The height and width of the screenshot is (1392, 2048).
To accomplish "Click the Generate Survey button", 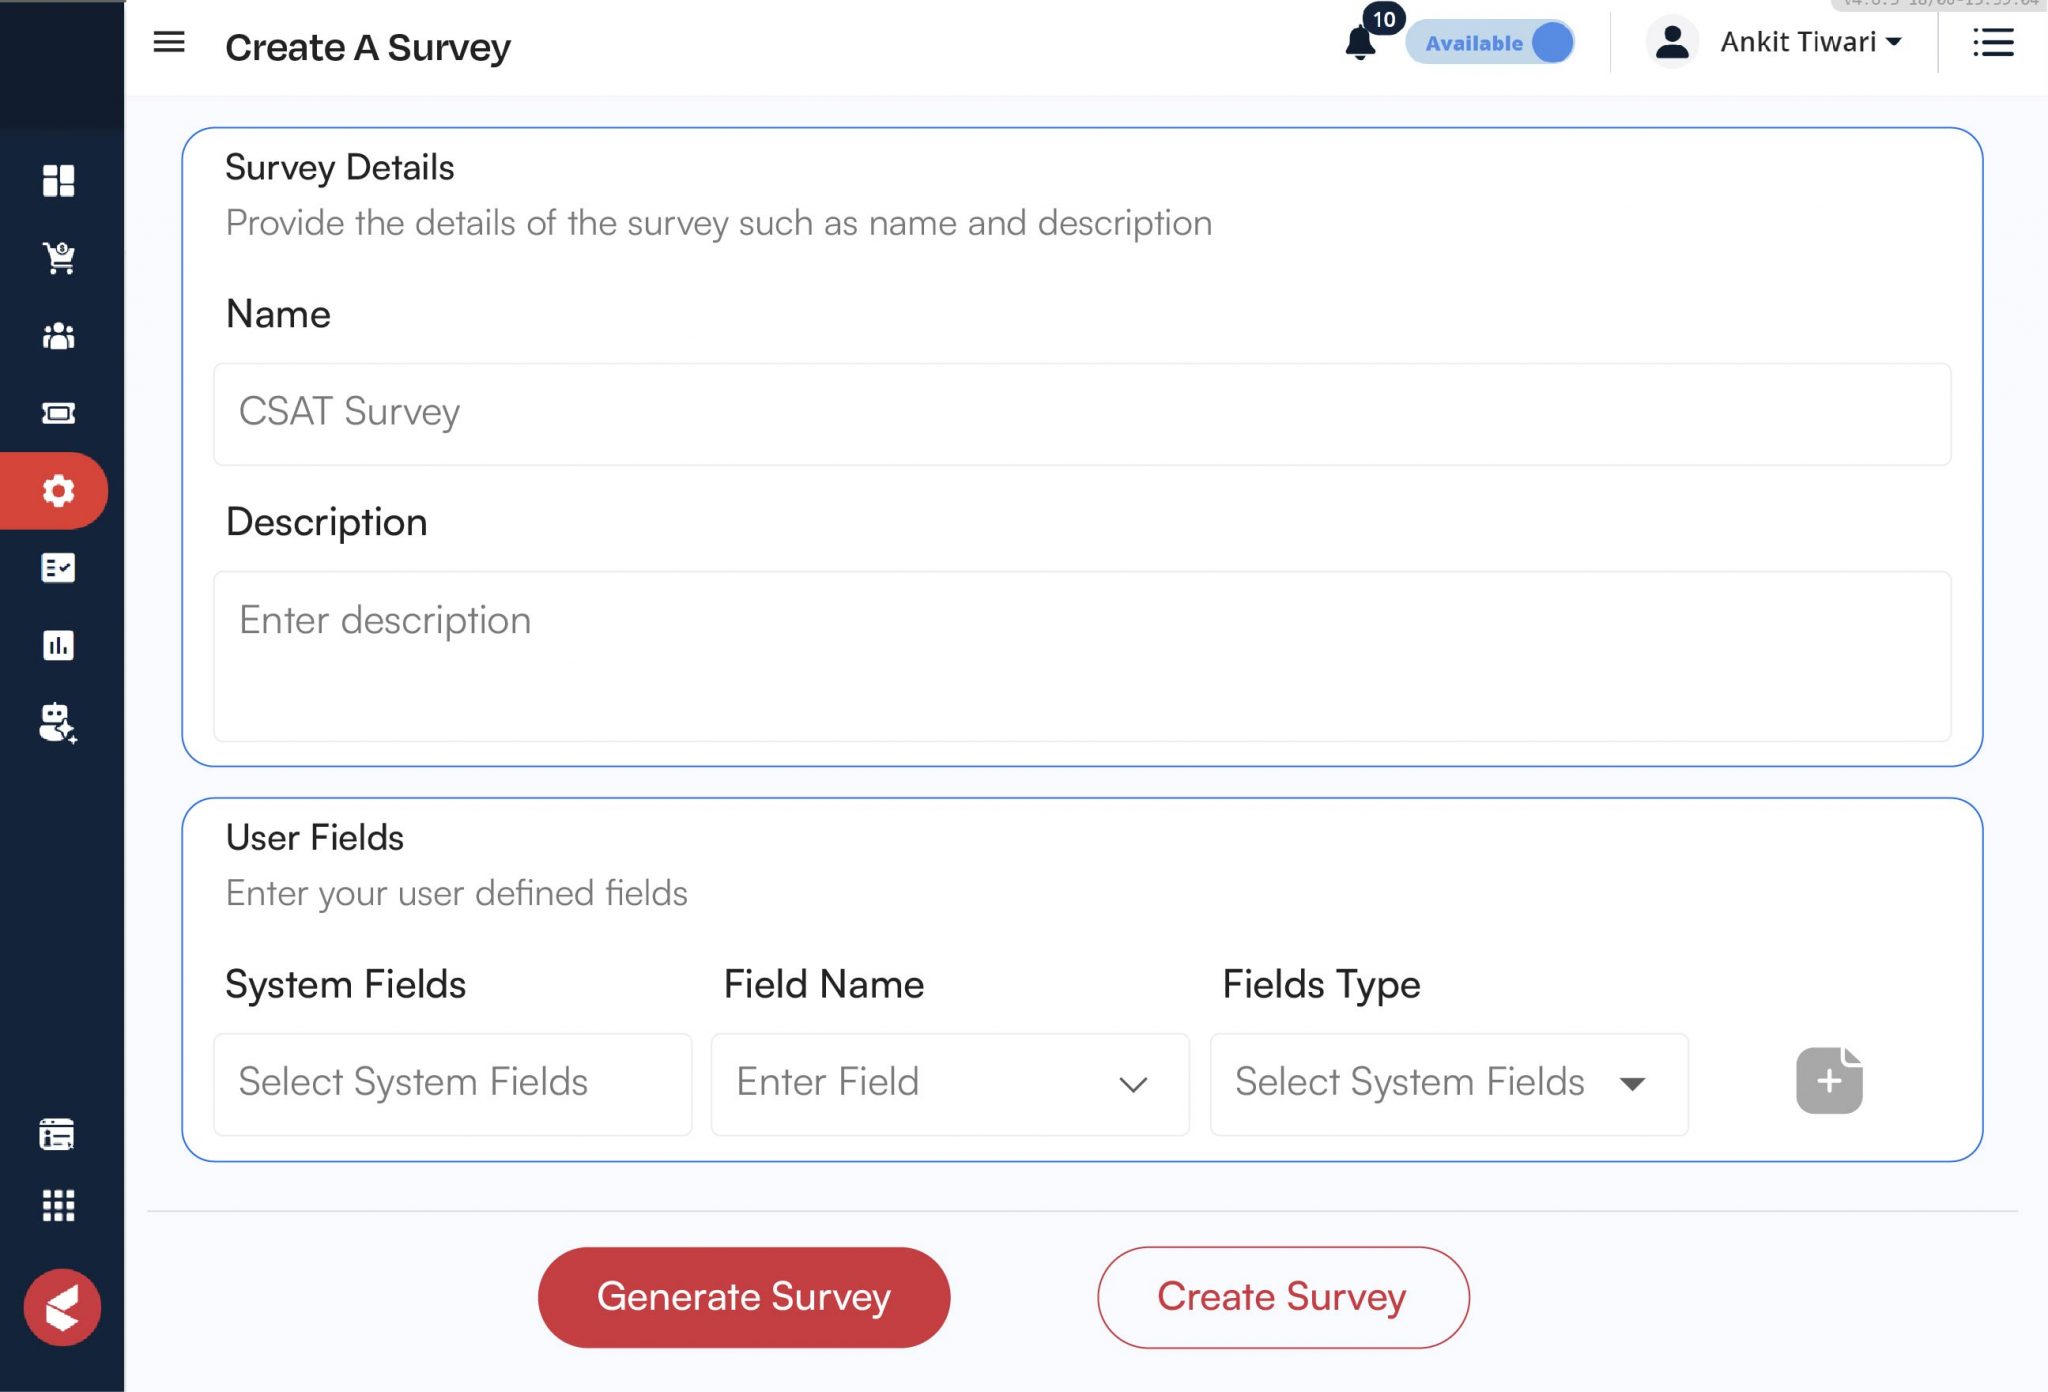I will coord(743,1296).
